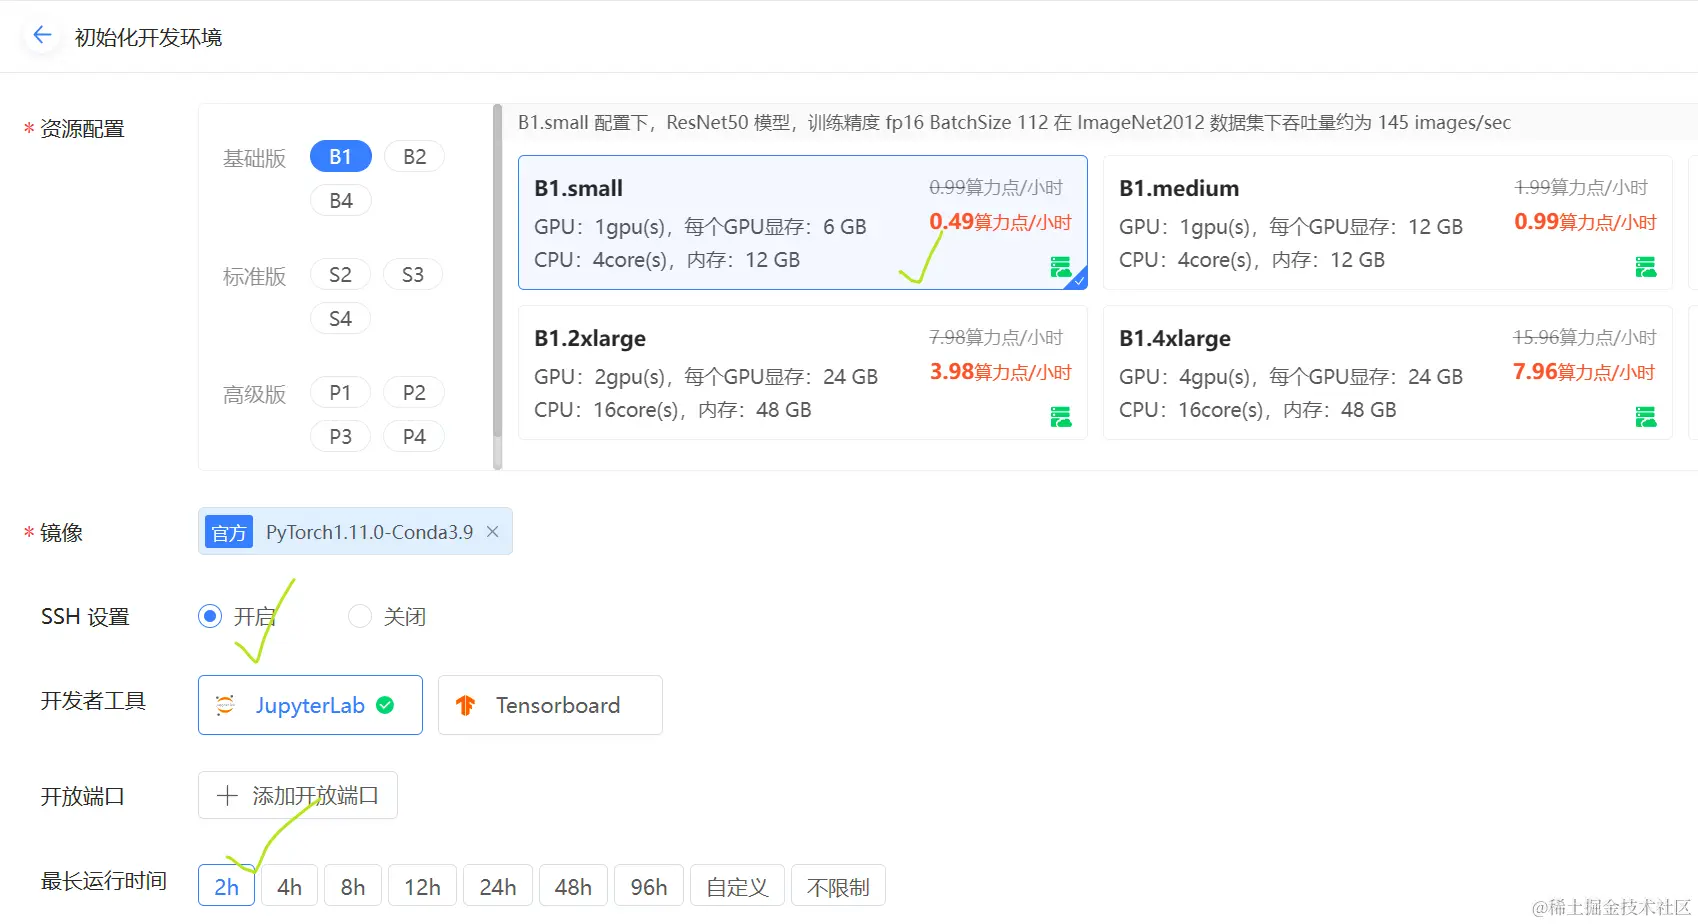Screen dimensions: 1698x924
Task: Set max runtime to 12h
Action: point(422,886)
